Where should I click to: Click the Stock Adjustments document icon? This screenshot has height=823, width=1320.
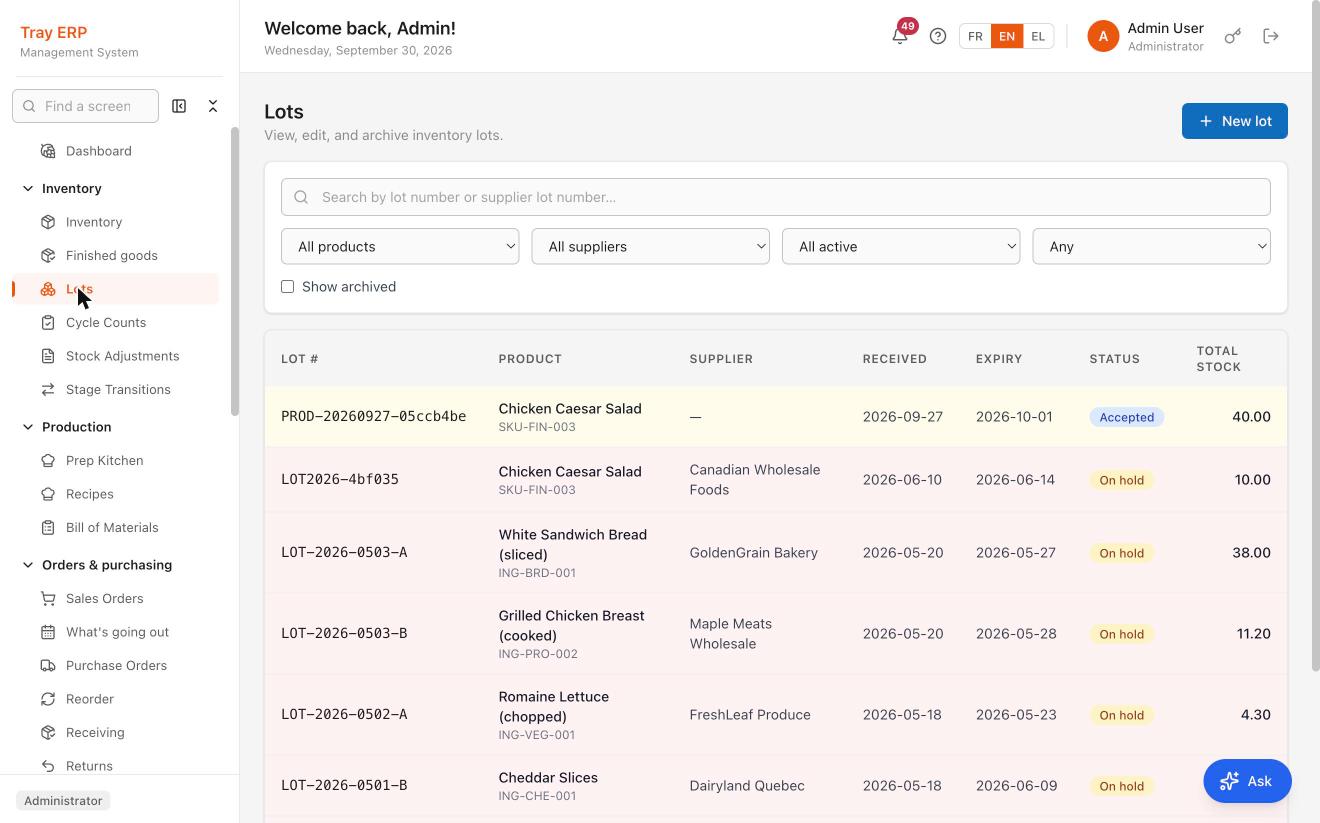pyautogui.click(x=48, y=356)
